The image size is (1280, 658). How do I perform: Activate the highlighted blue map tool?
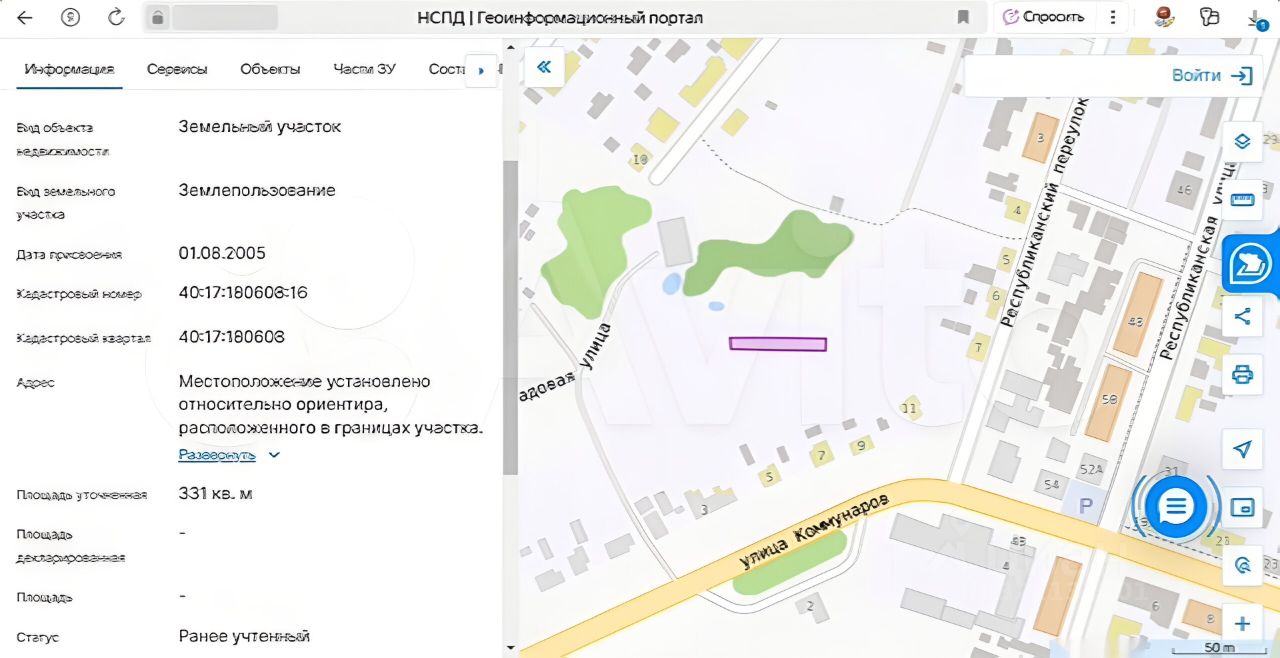pos(1250,263)
